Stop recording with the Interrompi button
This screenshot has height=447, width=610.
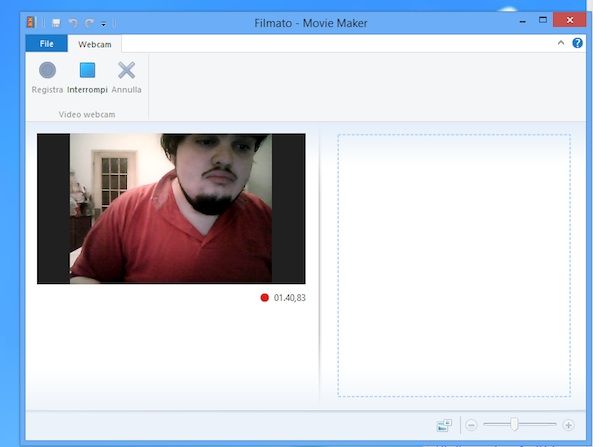87,77
